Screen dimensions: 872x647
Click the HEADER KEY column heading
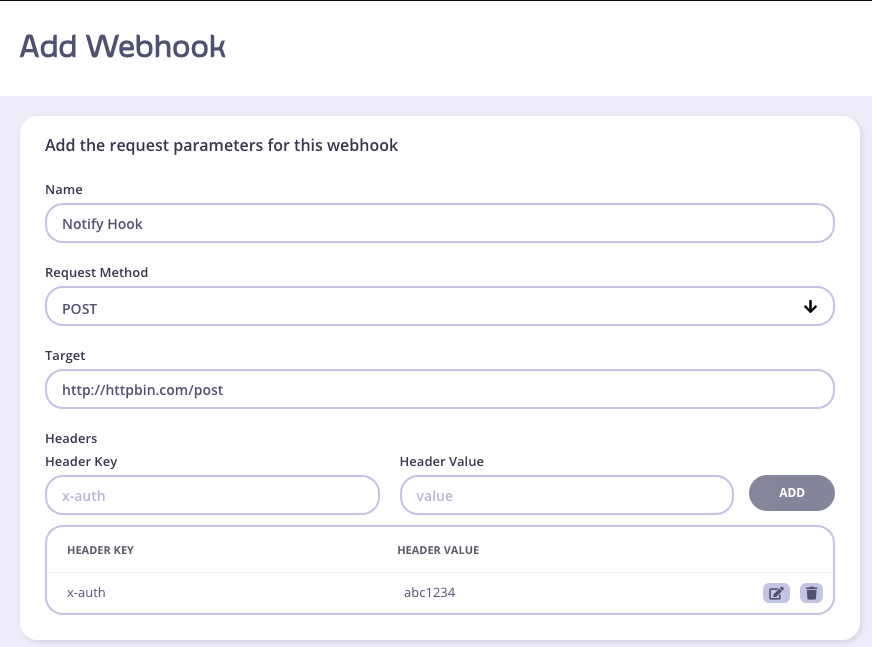(100, 550)
